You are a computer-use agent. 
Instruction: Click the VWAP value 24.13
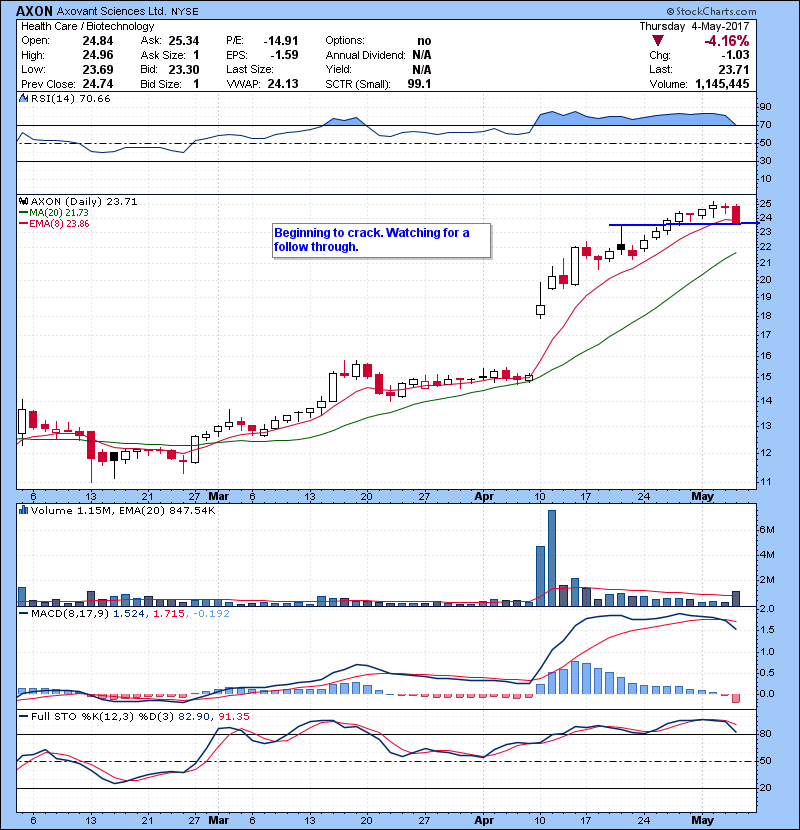pos(283,84)
